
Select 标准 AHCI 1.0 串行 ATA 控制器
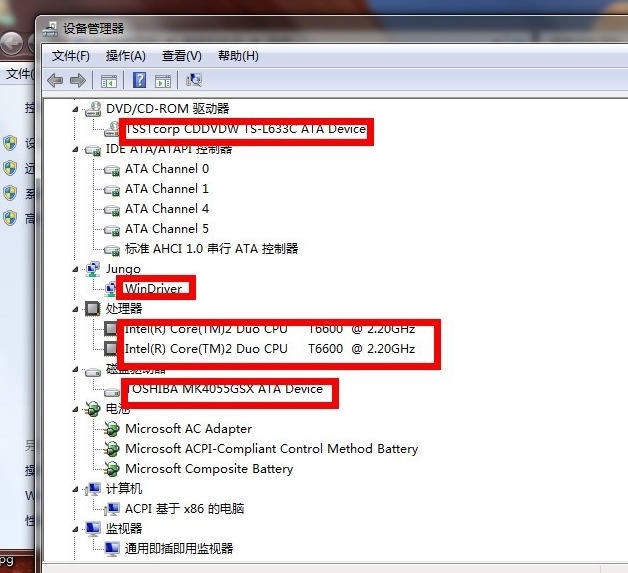click(x=211, y=249)
